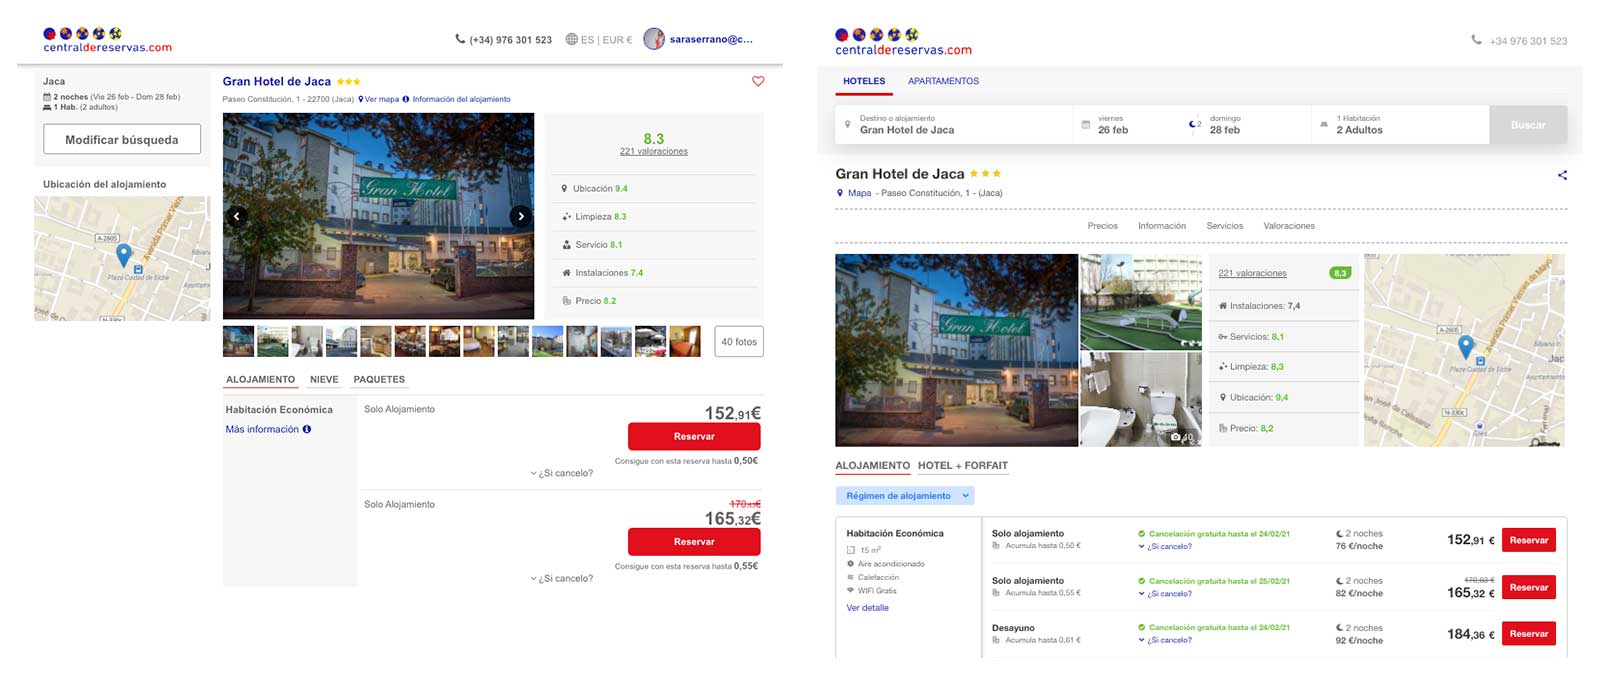Jump to the Servicios section

[x=1225, y=226]
